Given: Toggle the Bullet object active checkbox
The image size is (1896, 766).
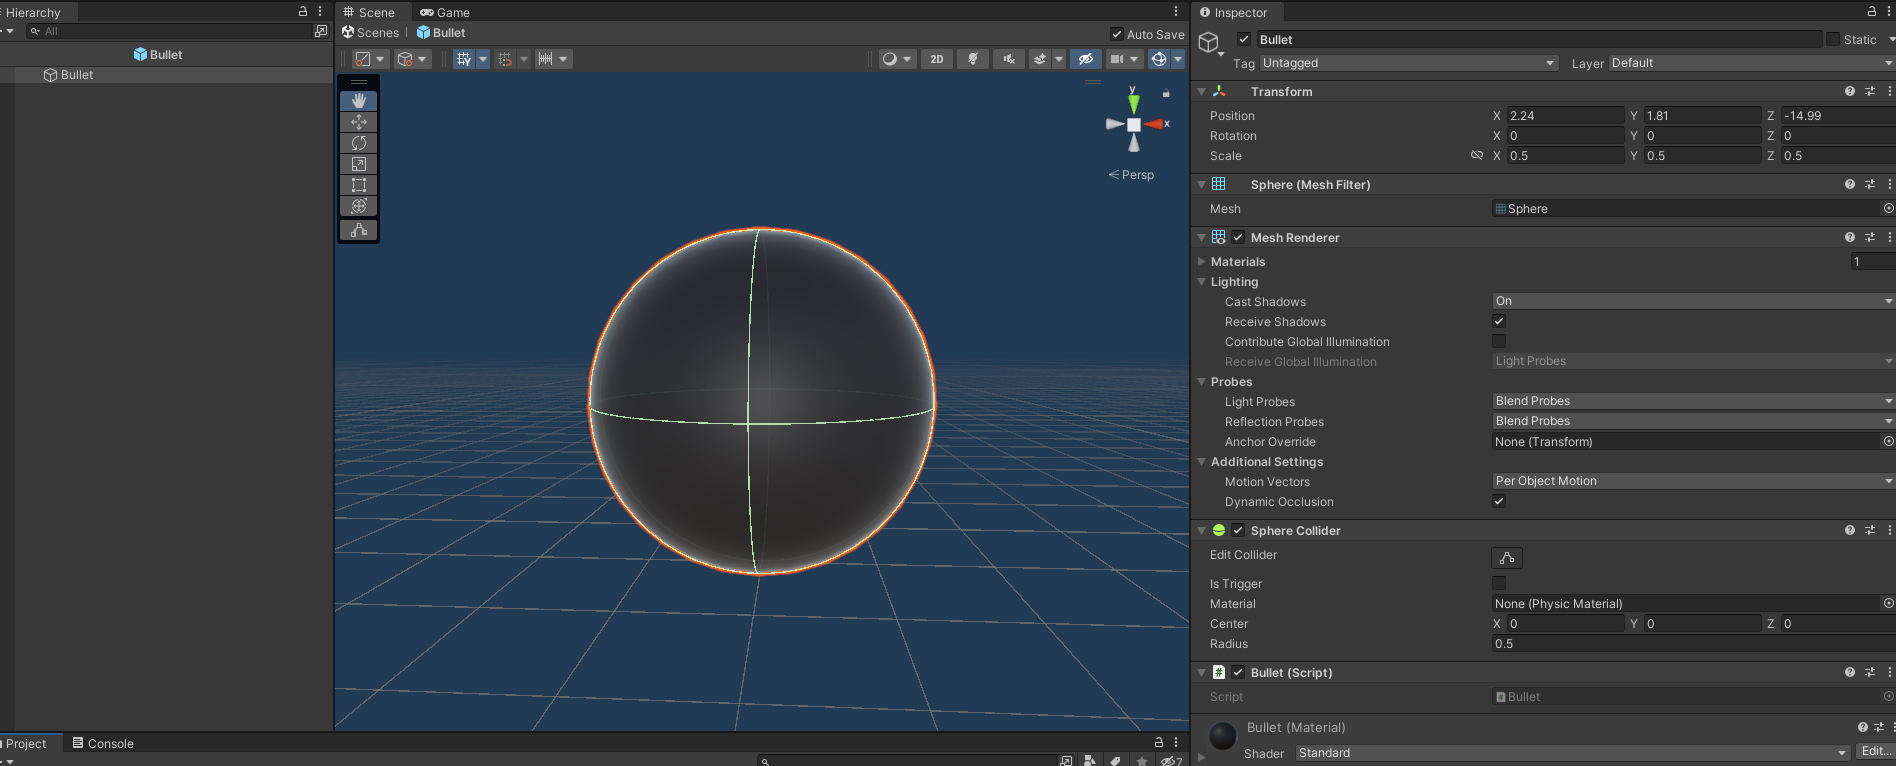Looking at the screenshot, I should click(x=1244, y=39).
